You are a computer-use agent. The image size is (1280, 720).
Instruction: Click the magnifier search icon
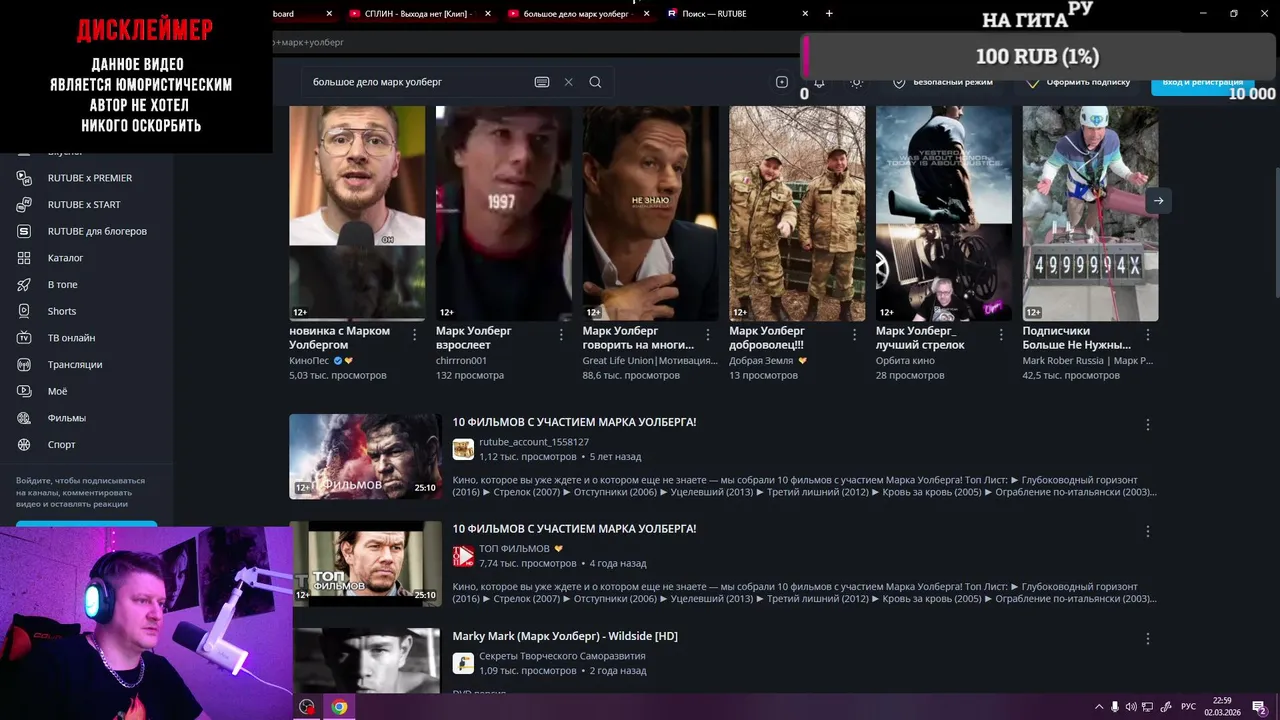(x=595, y=82)
